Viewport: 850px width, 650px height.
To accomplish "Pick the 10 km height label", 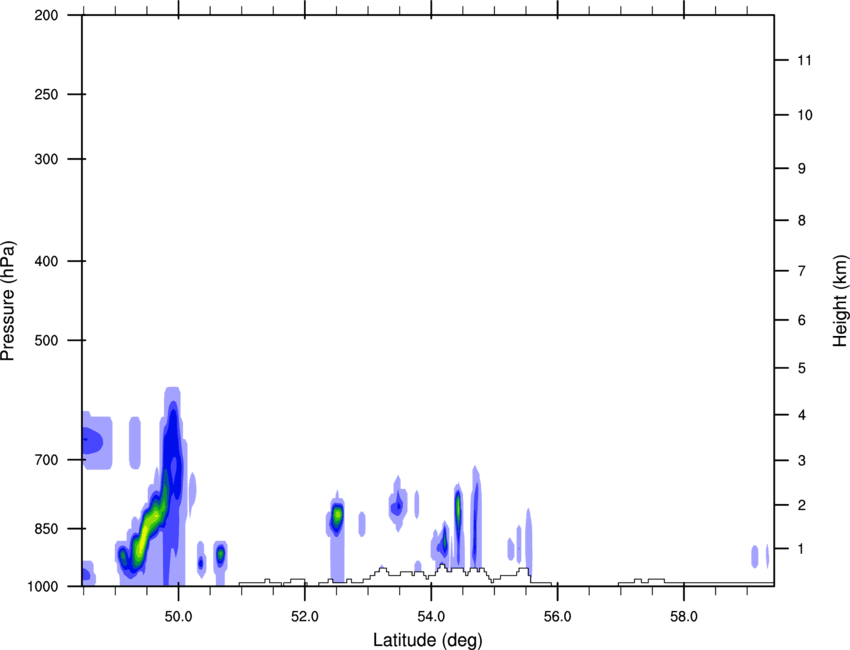I will pyautogui.click(x=804, y=115).
